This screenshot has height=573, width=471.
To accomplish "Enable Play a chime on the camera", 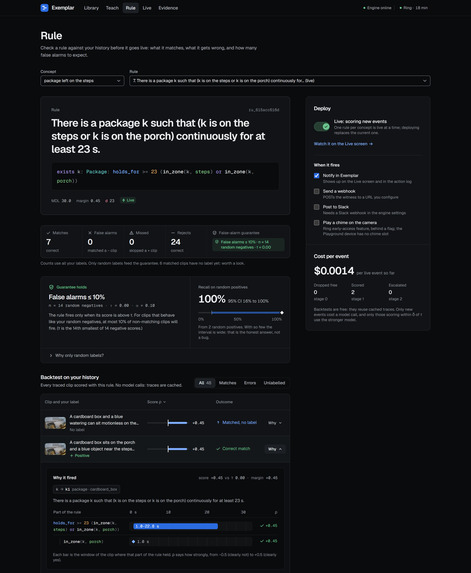I will pyautogui.click(x=316, y=223).
